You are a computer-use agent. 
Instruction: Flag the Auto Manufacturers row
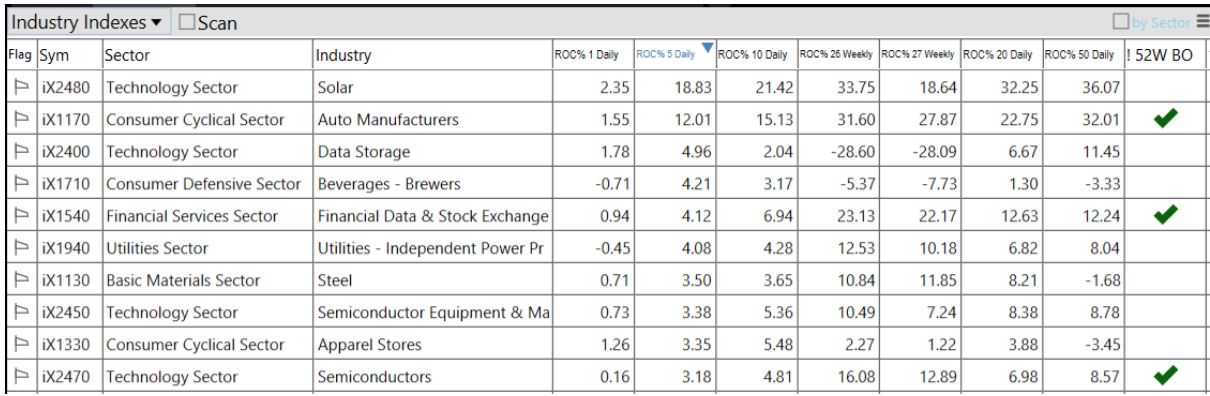20,120
